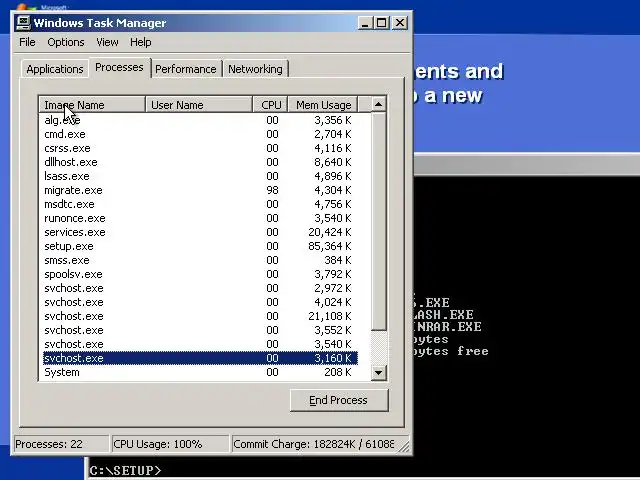Select the Processes tab
This screenshot has height=480, width=640.
click(119, 67)
